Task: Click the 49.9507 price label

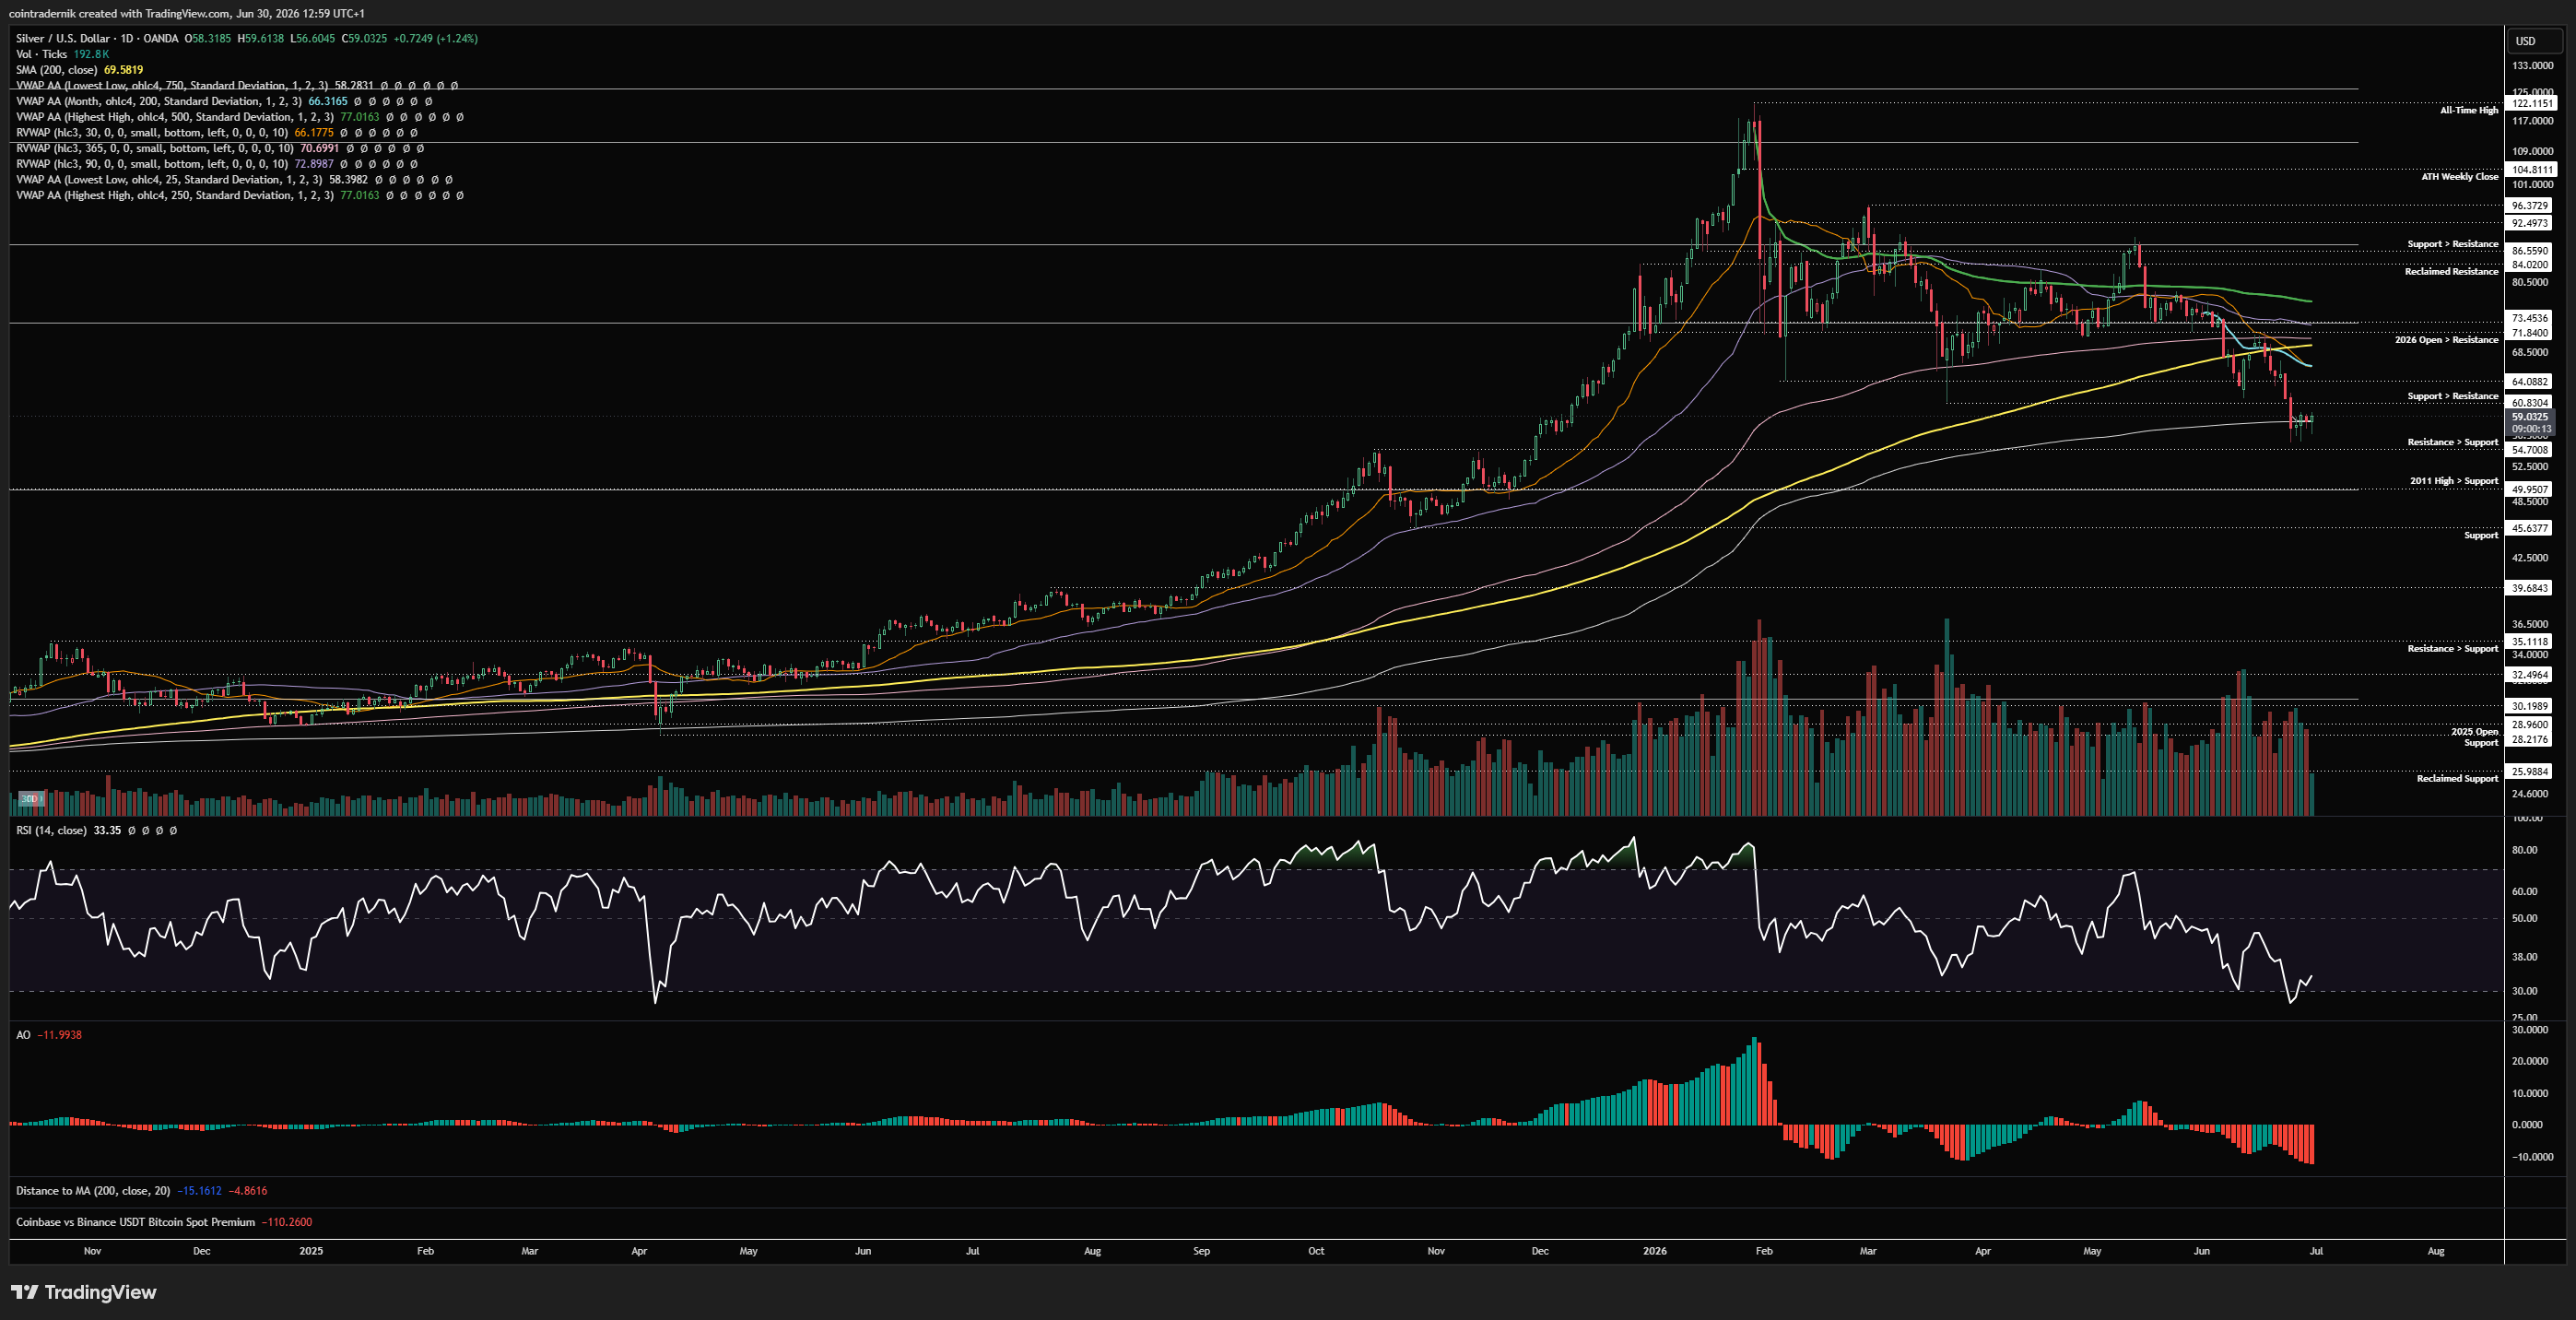Action: pos(2530,489)
